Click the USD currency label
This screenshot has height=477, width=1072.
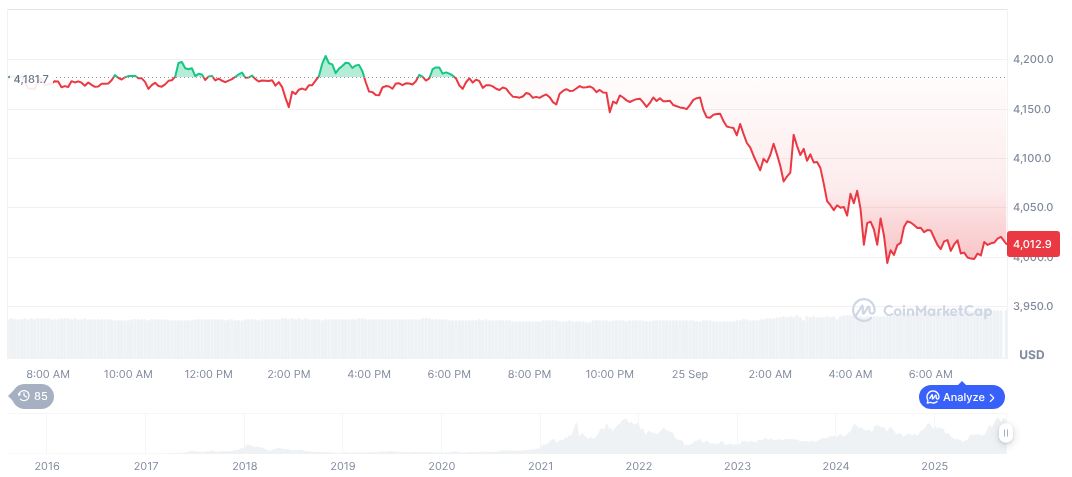point(1031,355)
